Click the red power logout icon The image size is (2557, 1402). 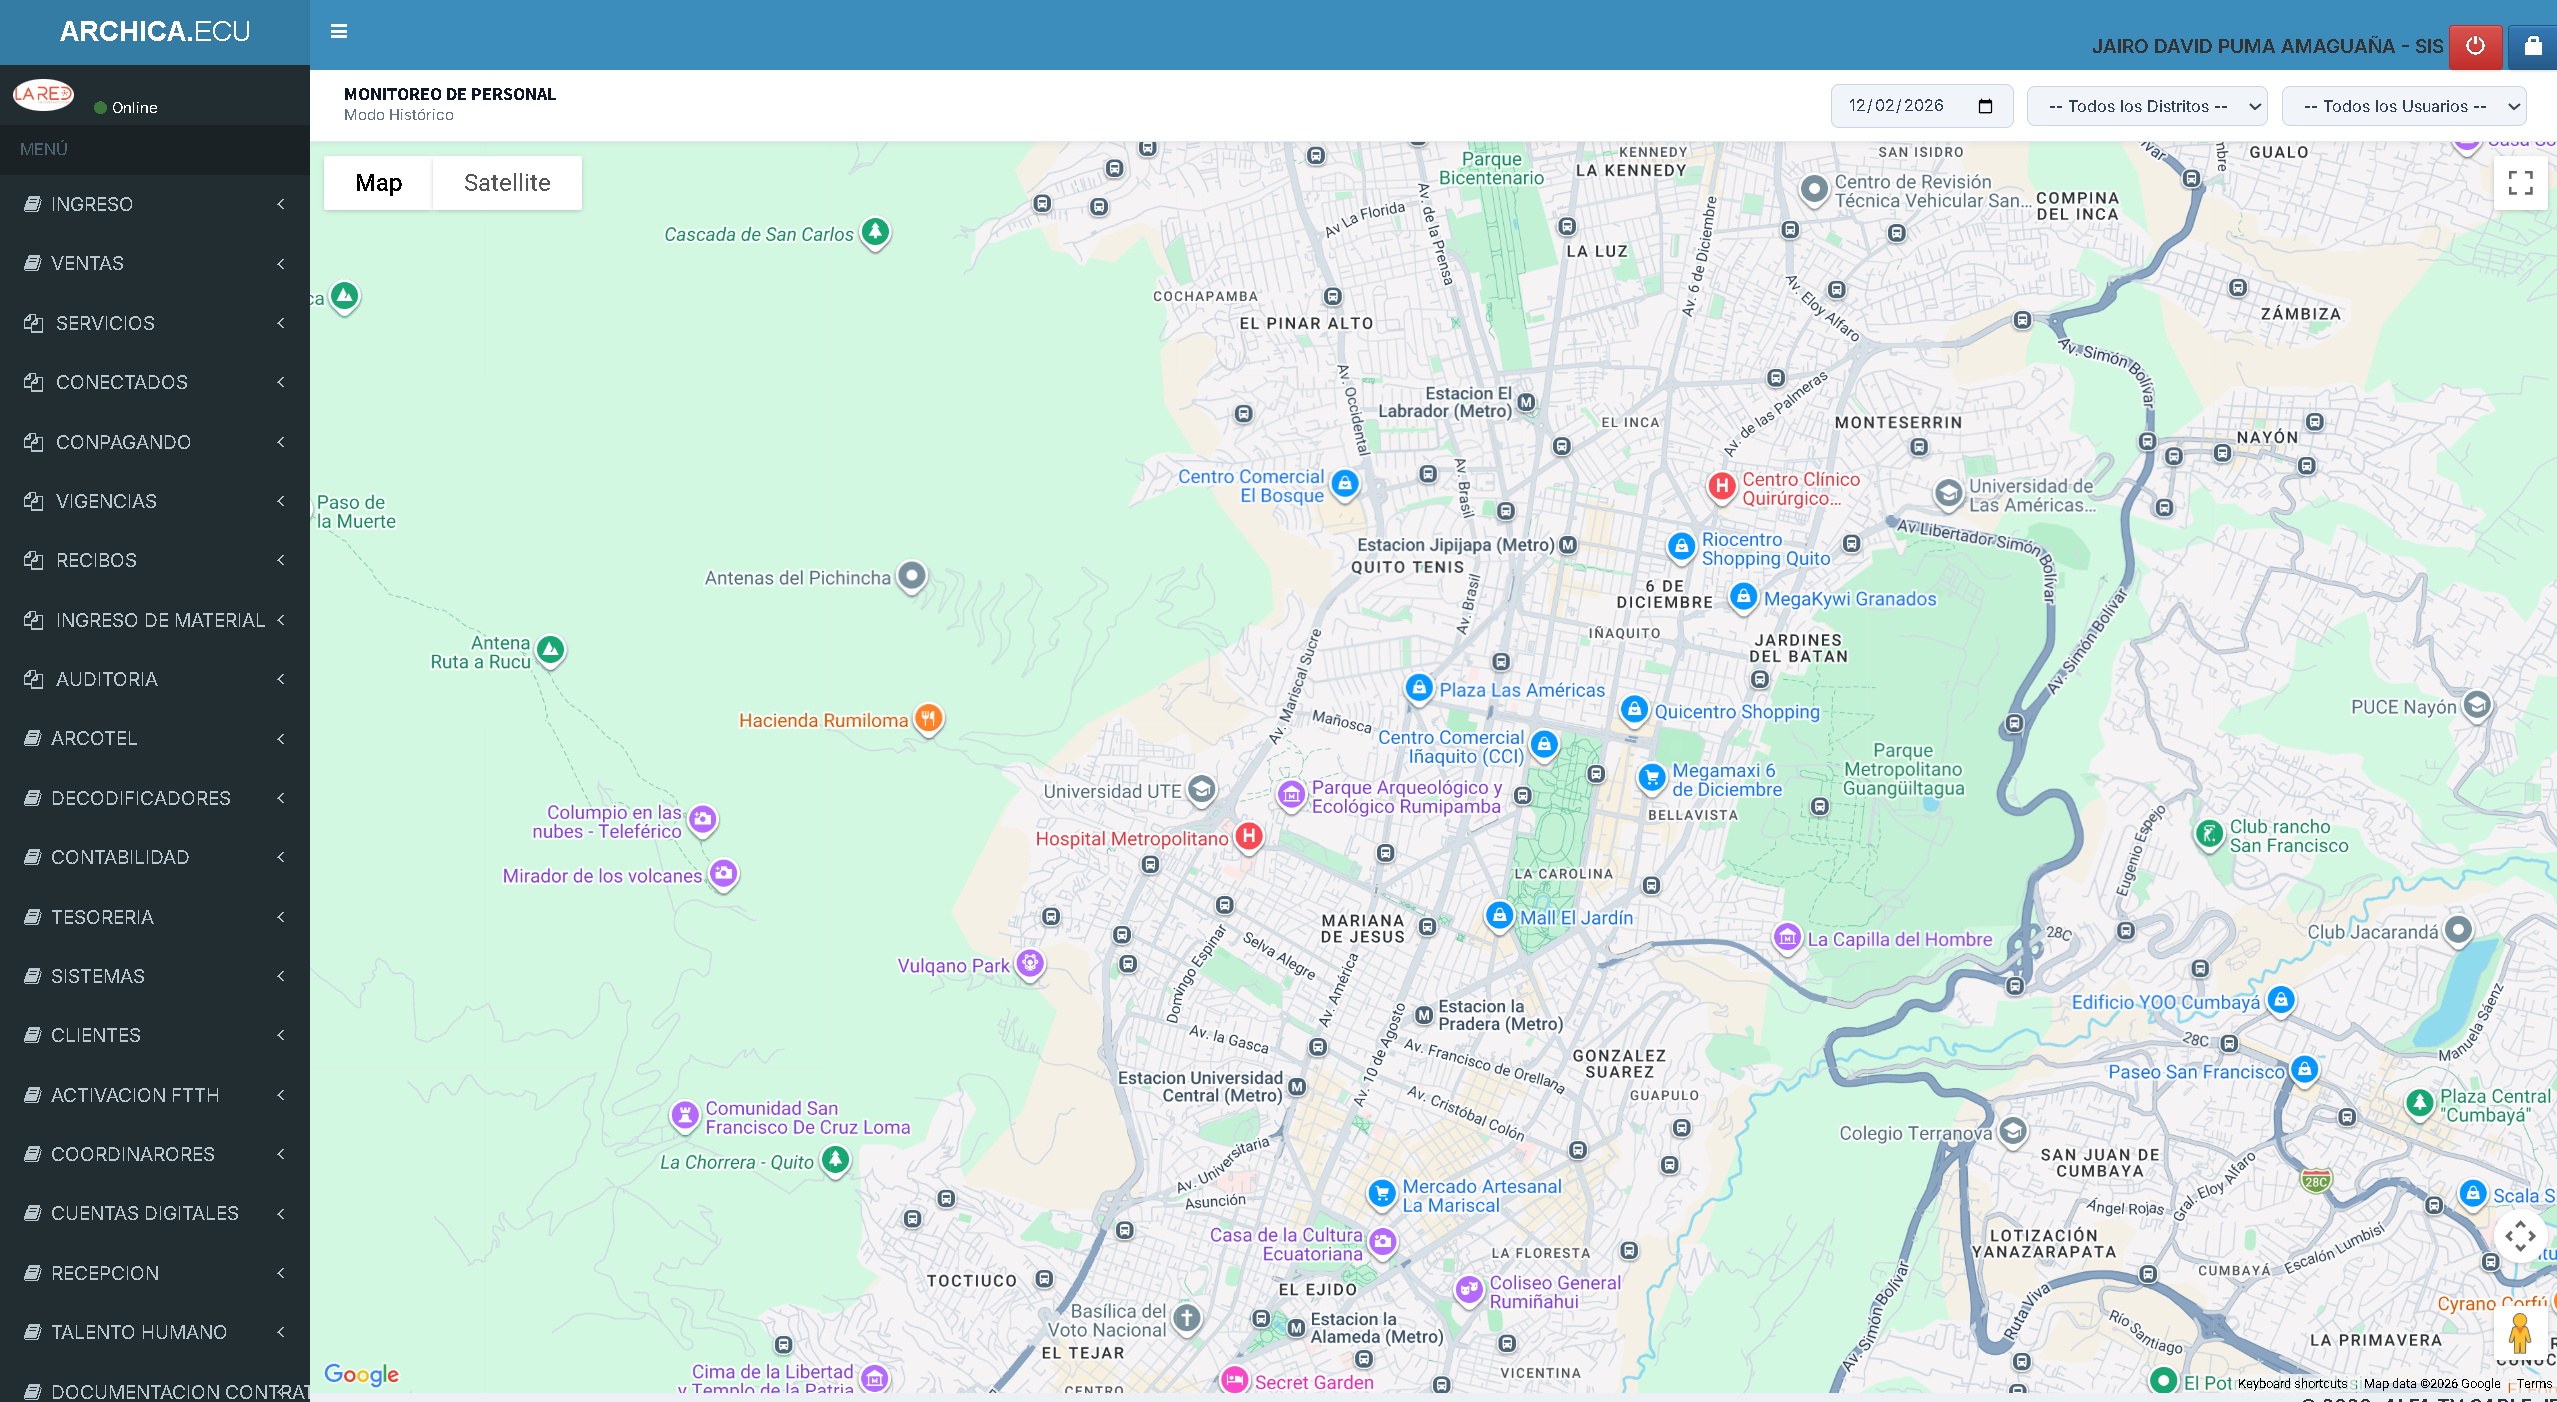tap(2475, 46)
